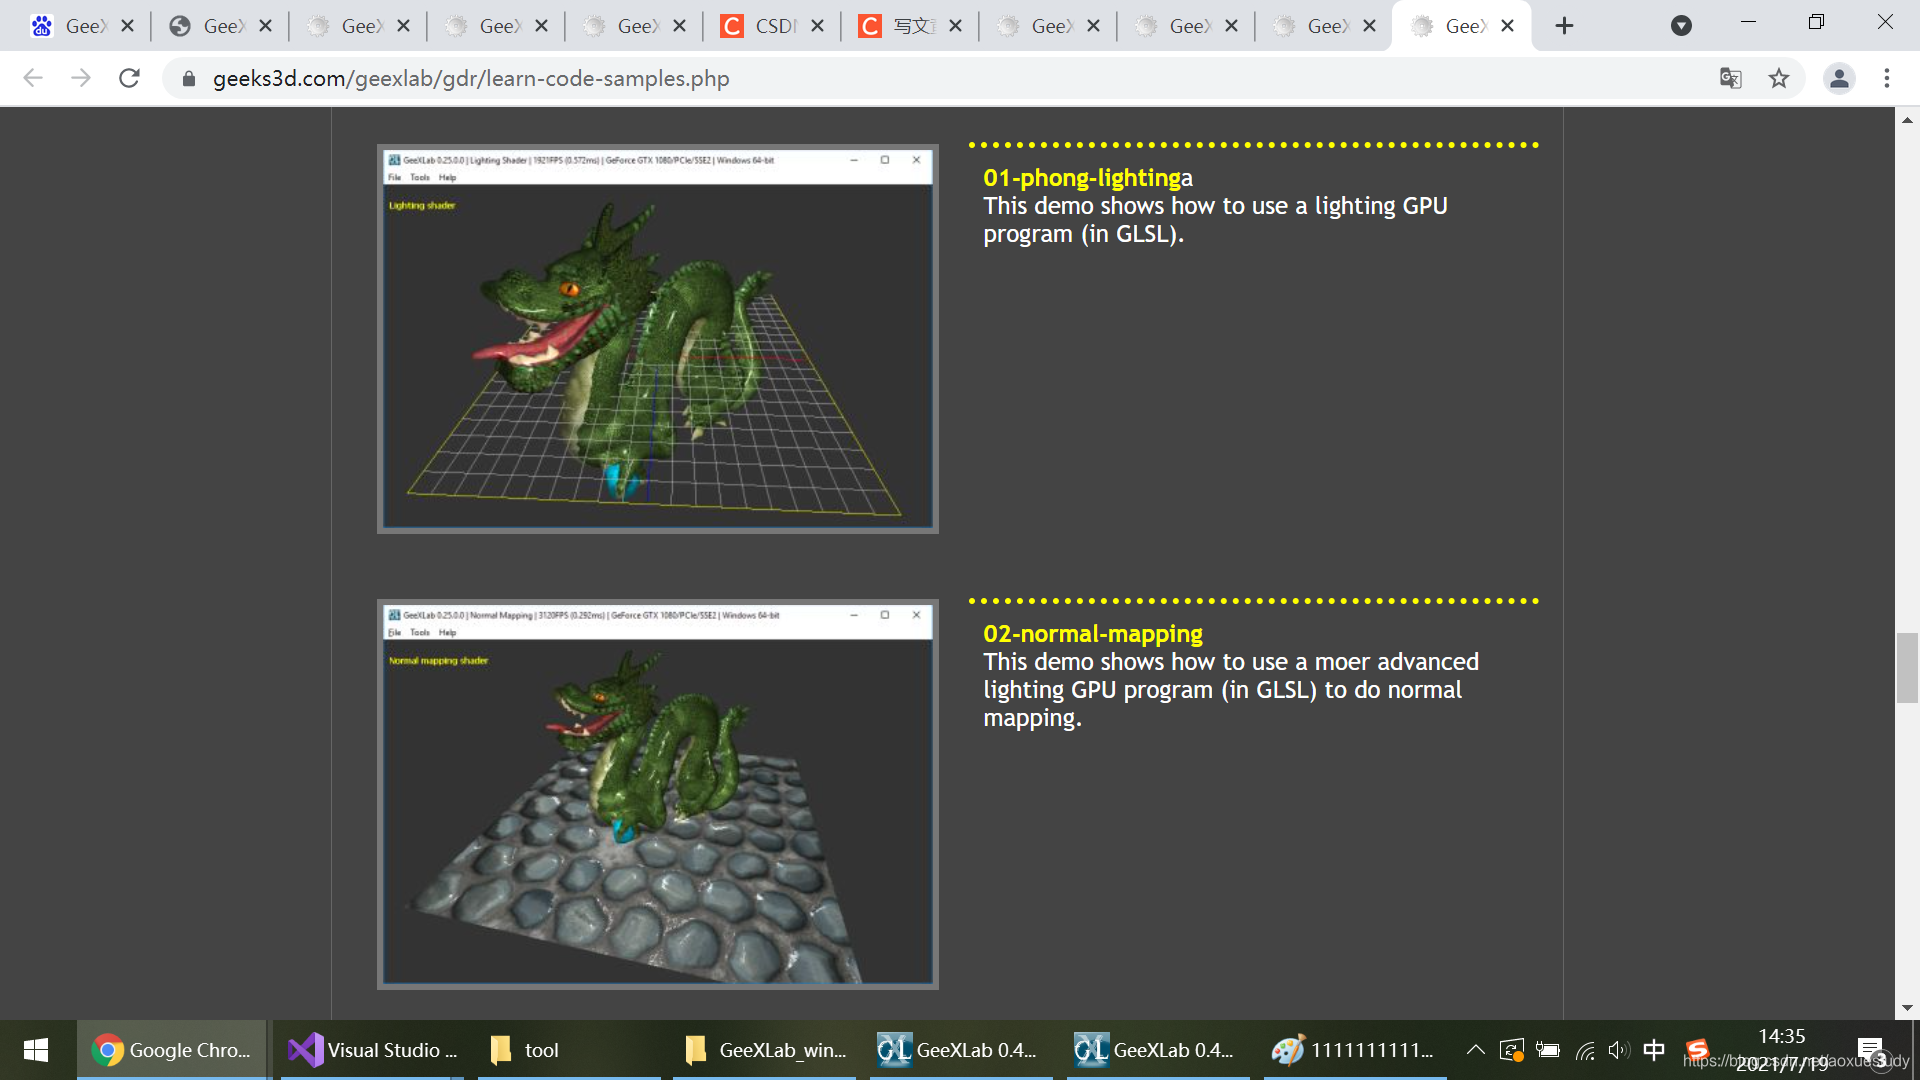Reload the page with the refresh icon
This screenshot has height=1080, width=1920.
(129, 78)
